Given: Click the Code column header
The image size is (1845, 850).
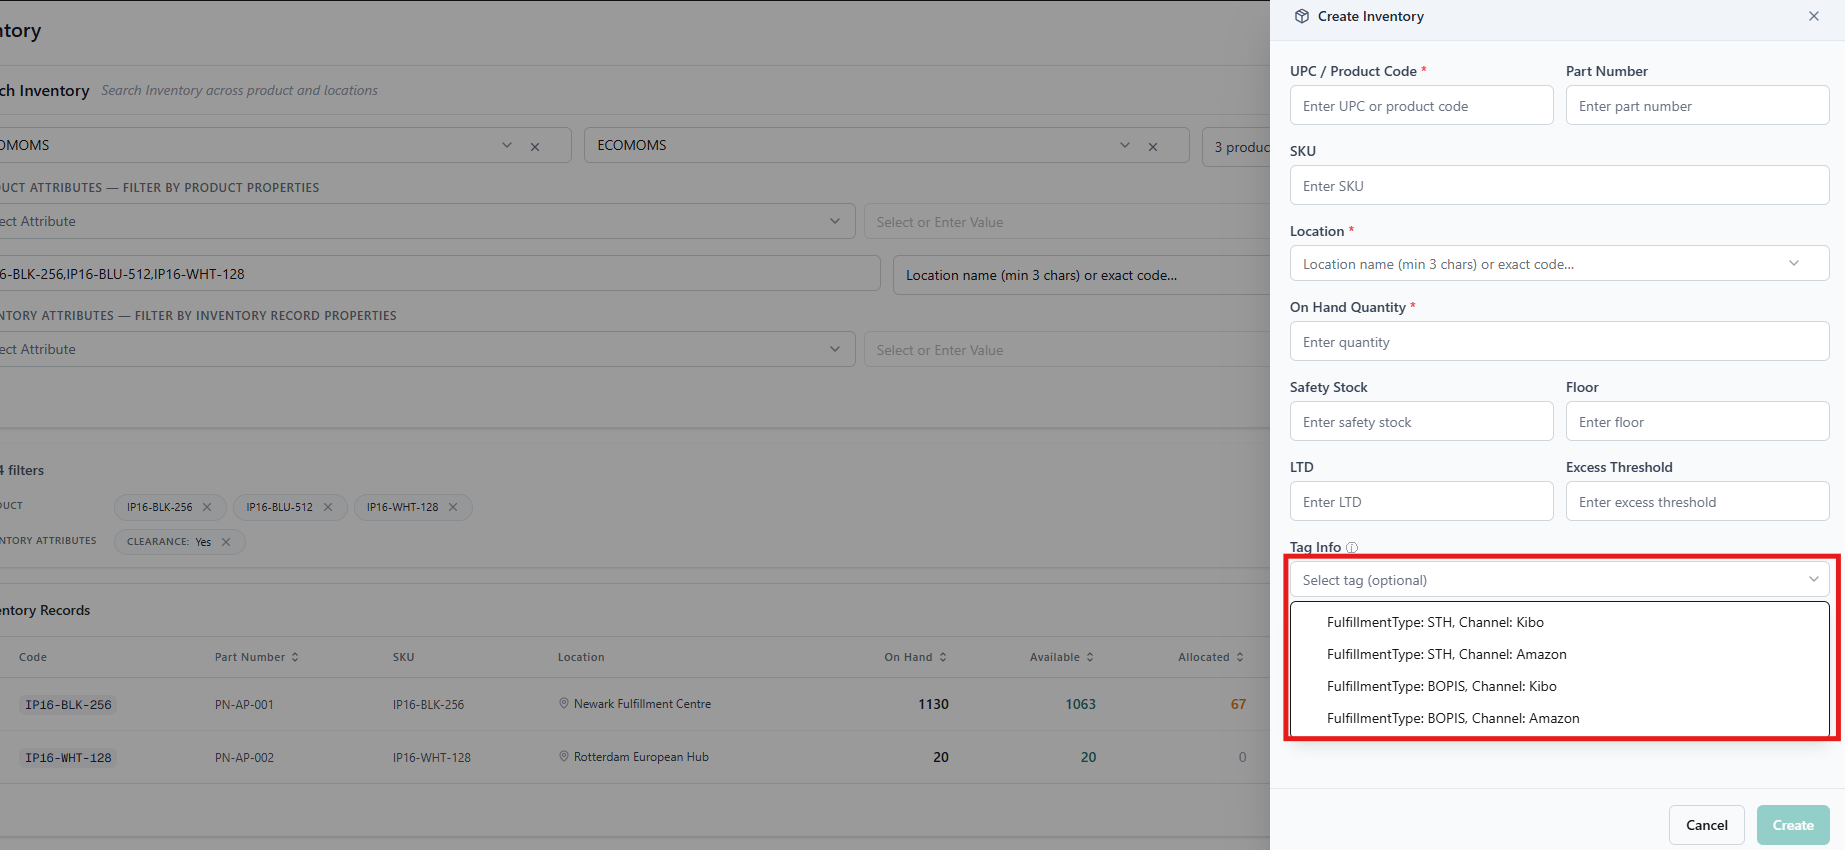Looking at the screenshot, I should [33, 657].
